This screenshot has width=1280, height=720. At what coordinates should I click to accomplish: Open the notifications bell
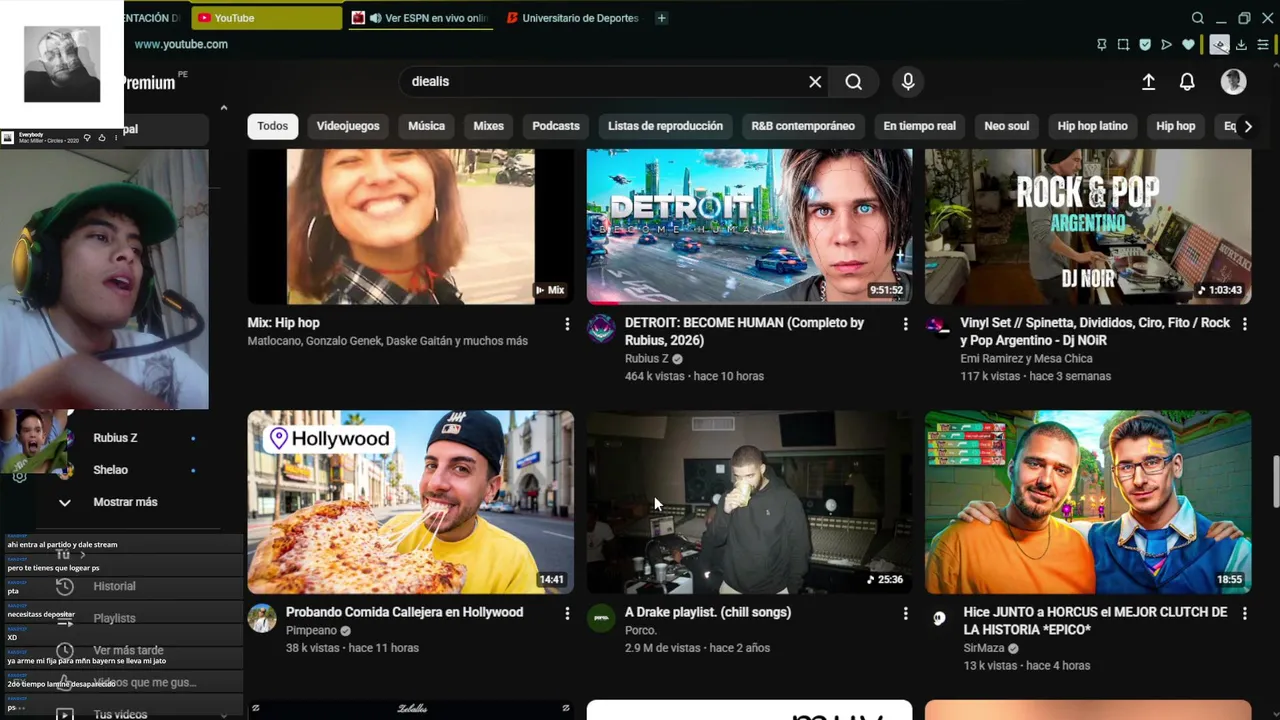(x=1187, y=82)
